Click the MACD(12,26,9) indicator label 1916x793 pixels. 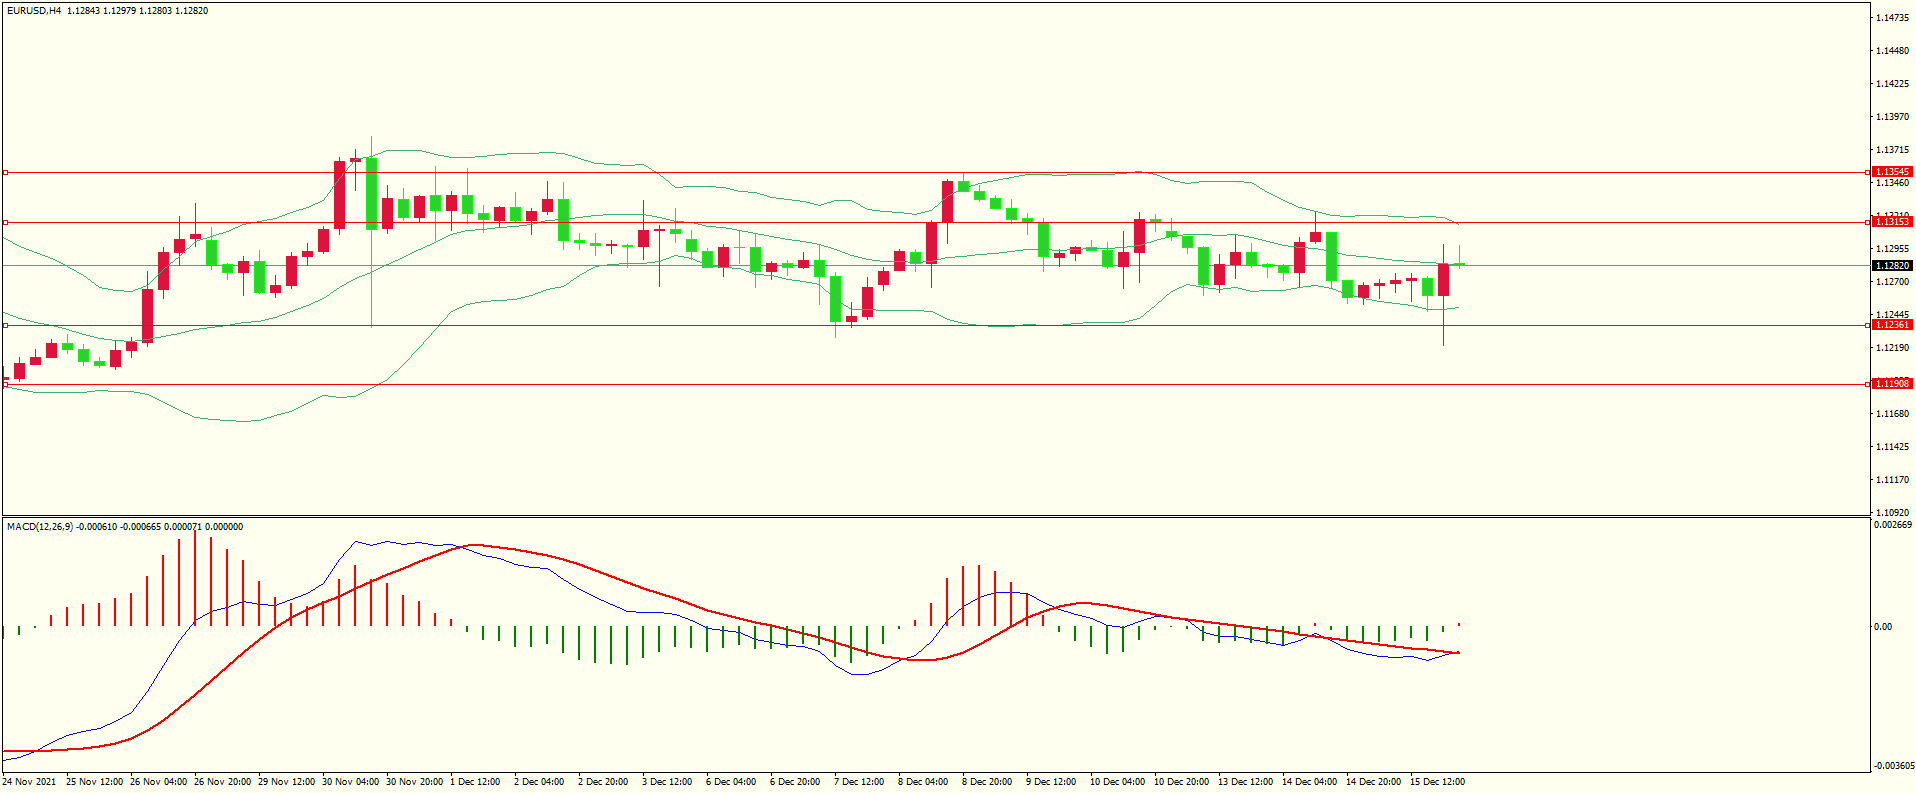(40, 527)
